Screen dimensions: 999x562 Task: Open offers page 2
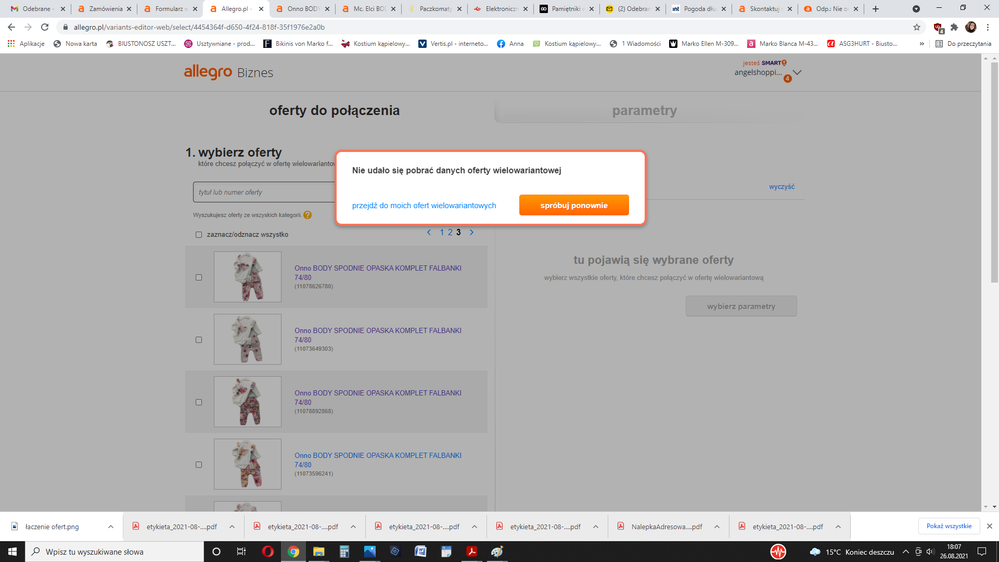tap(450, 233)
